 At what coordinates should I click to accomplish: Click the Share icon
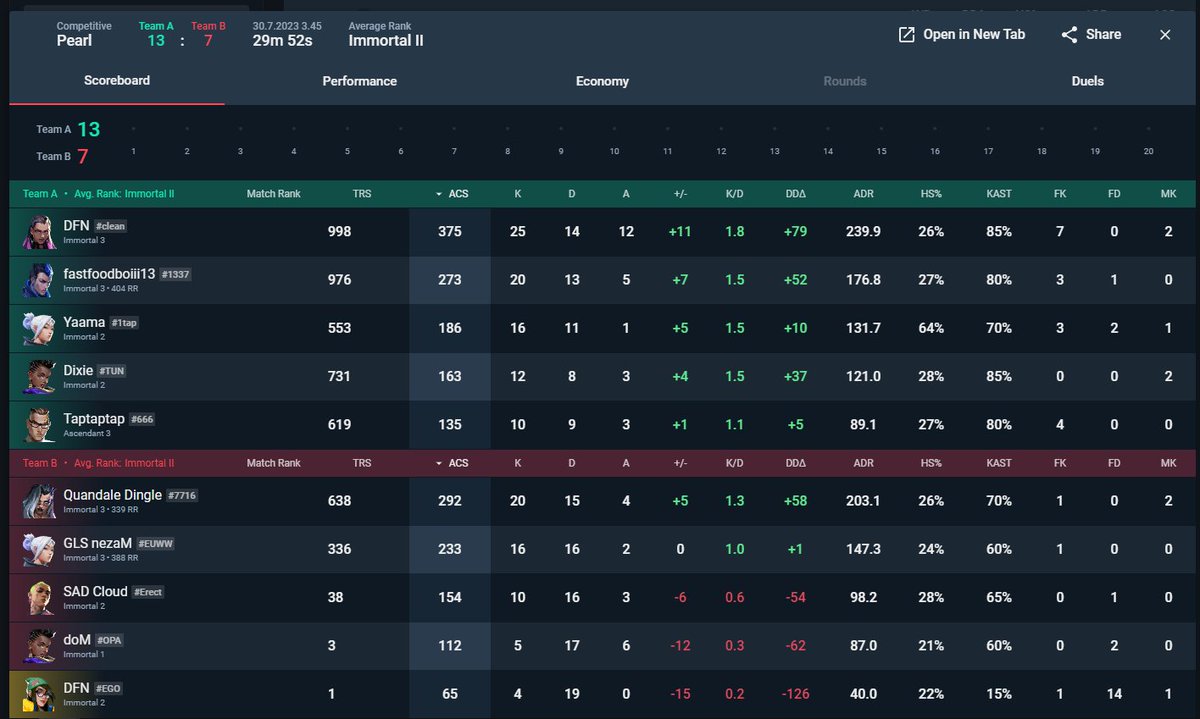click(x=1070, y=35)
